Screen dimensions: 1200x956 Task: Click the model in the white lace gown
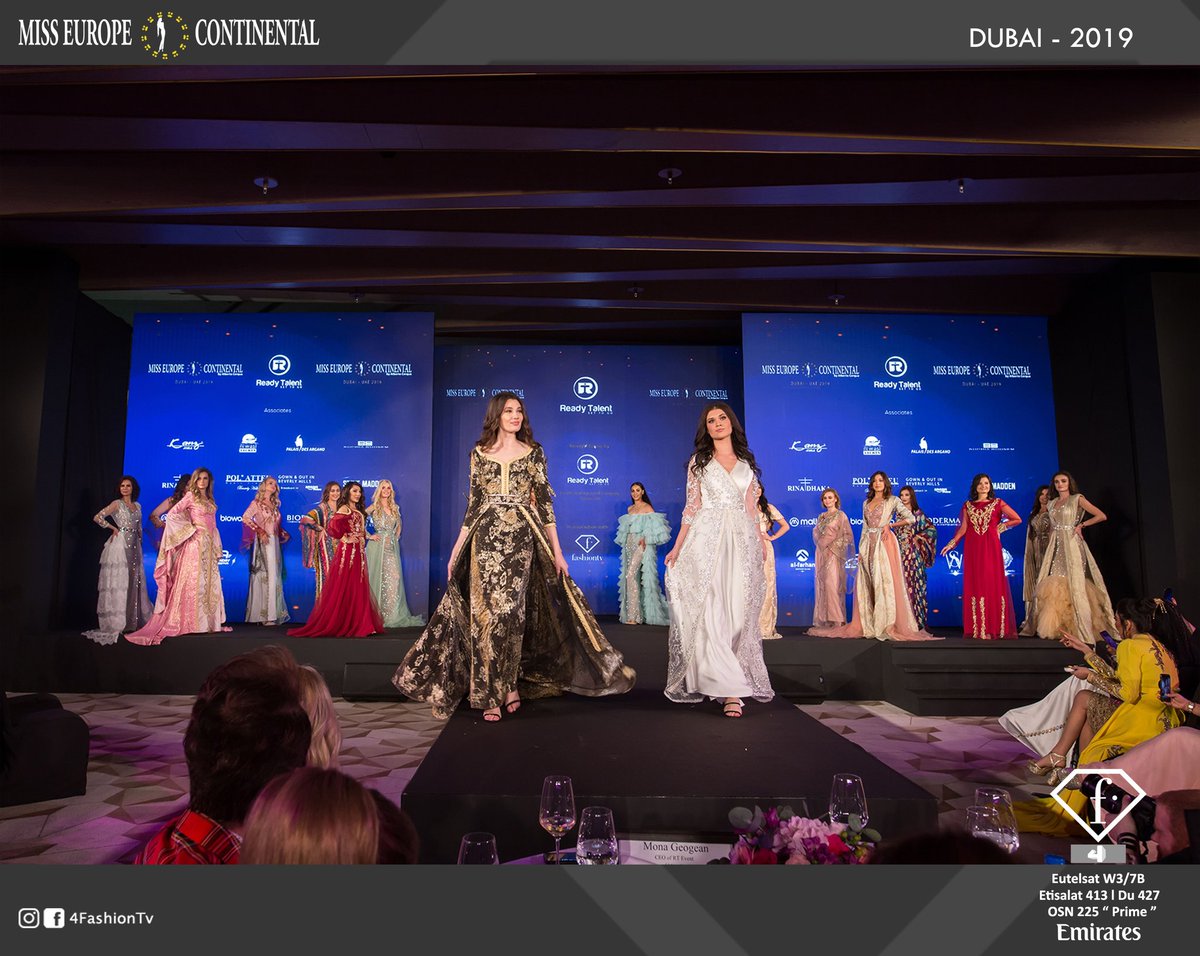(x=718, y=560)
